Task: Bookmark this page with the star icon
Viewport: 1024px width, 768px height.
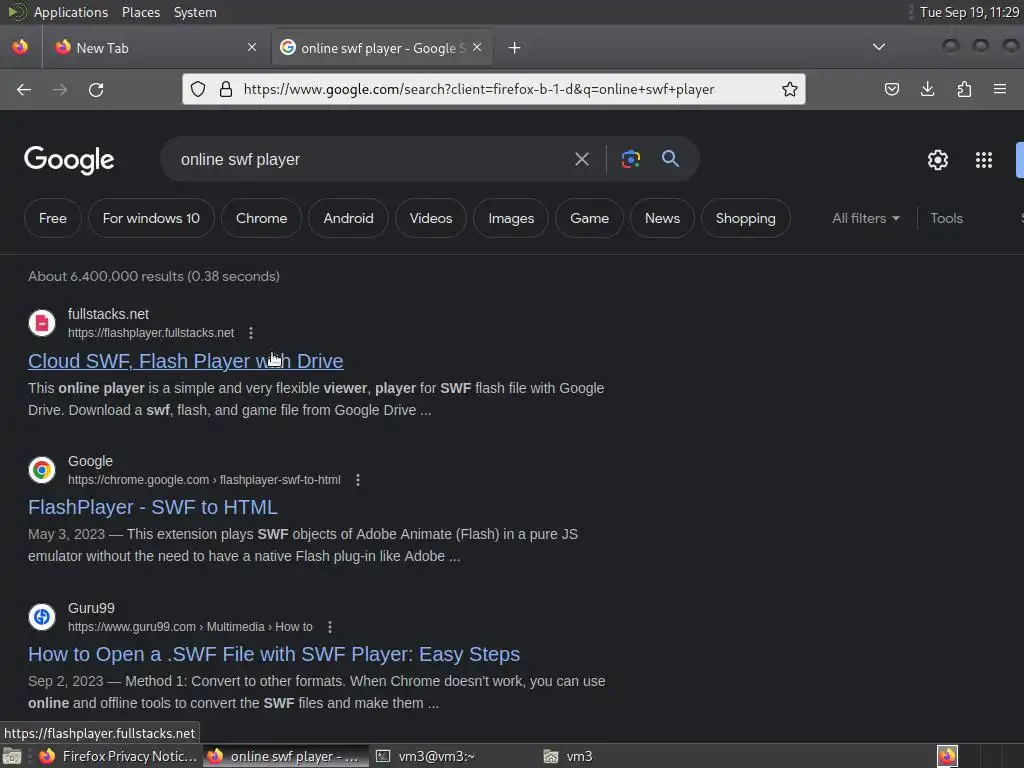Action: [790, 89]
